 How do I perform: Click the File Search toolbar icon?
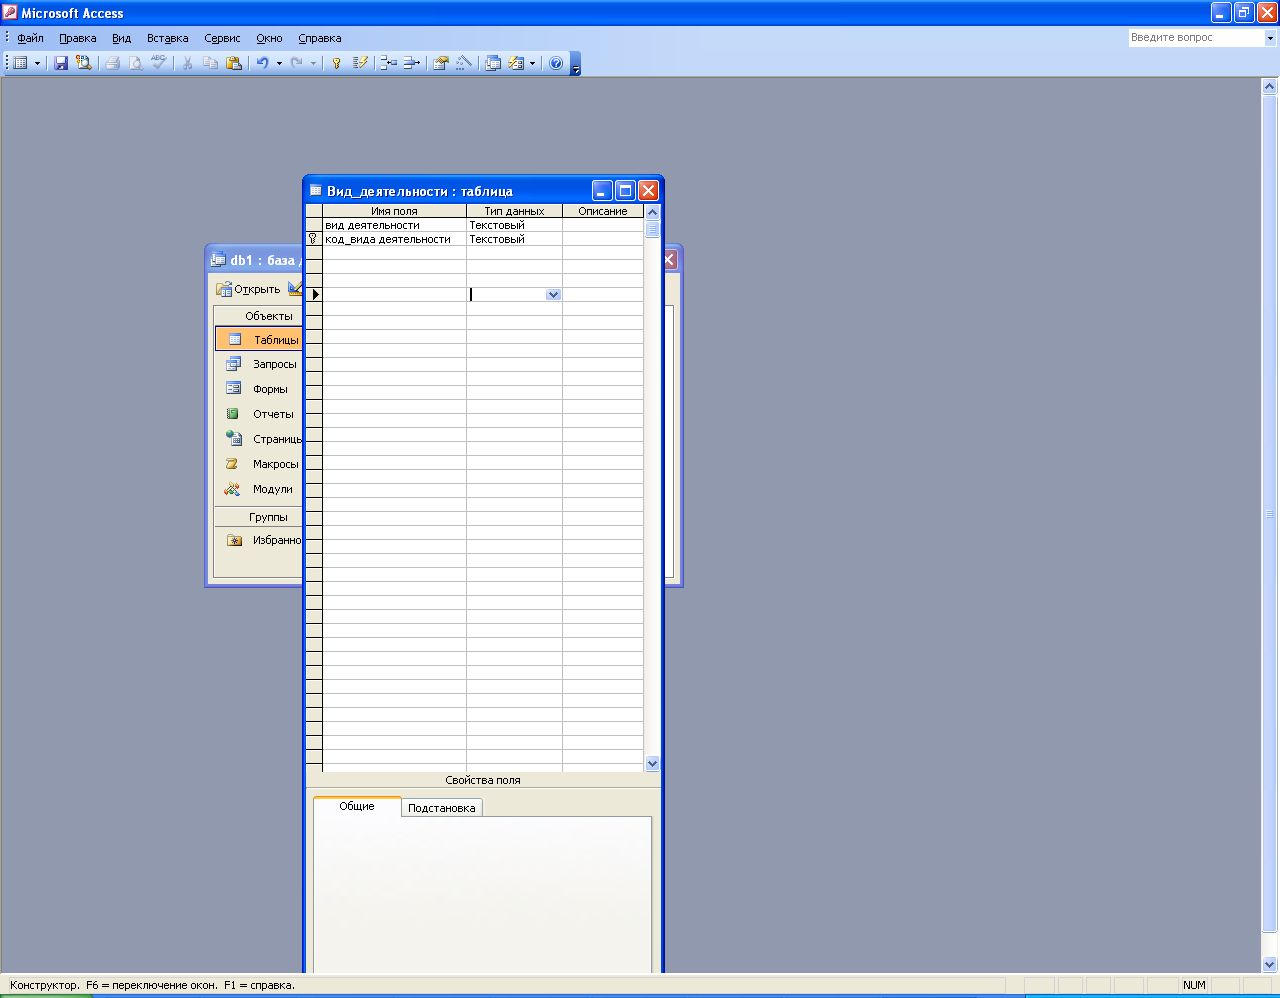(84, 63)
